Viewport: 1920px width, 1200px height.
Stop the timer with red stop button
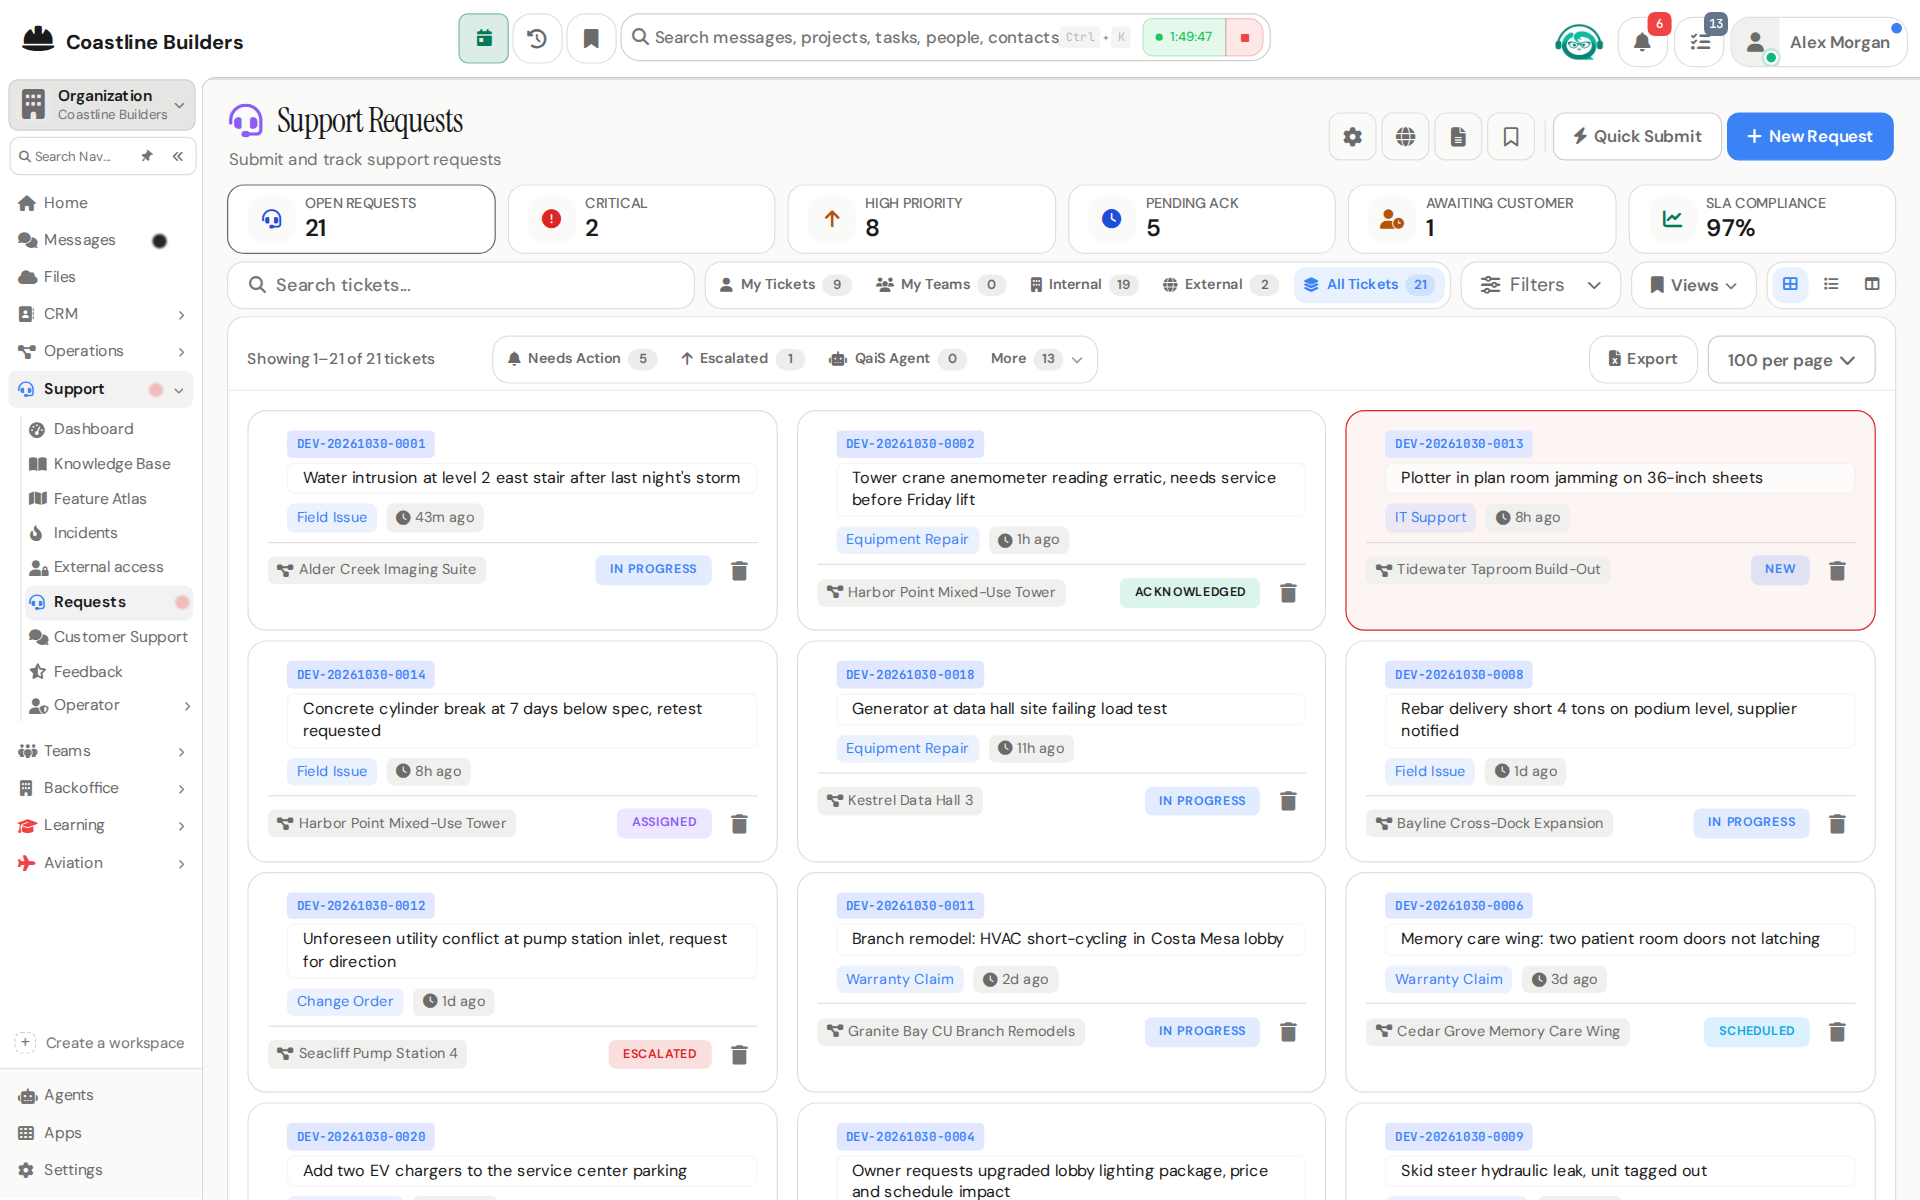pyautogui.click(x=1244, y=38)
